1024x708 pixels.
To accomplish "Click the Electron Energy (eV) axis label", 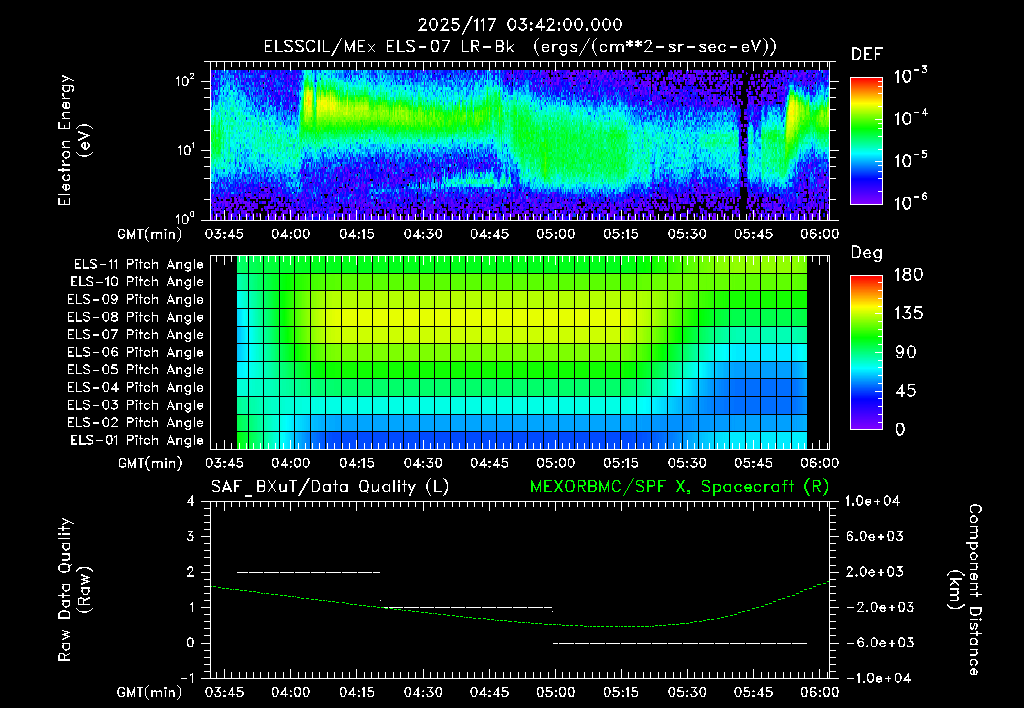I will 73,140.
